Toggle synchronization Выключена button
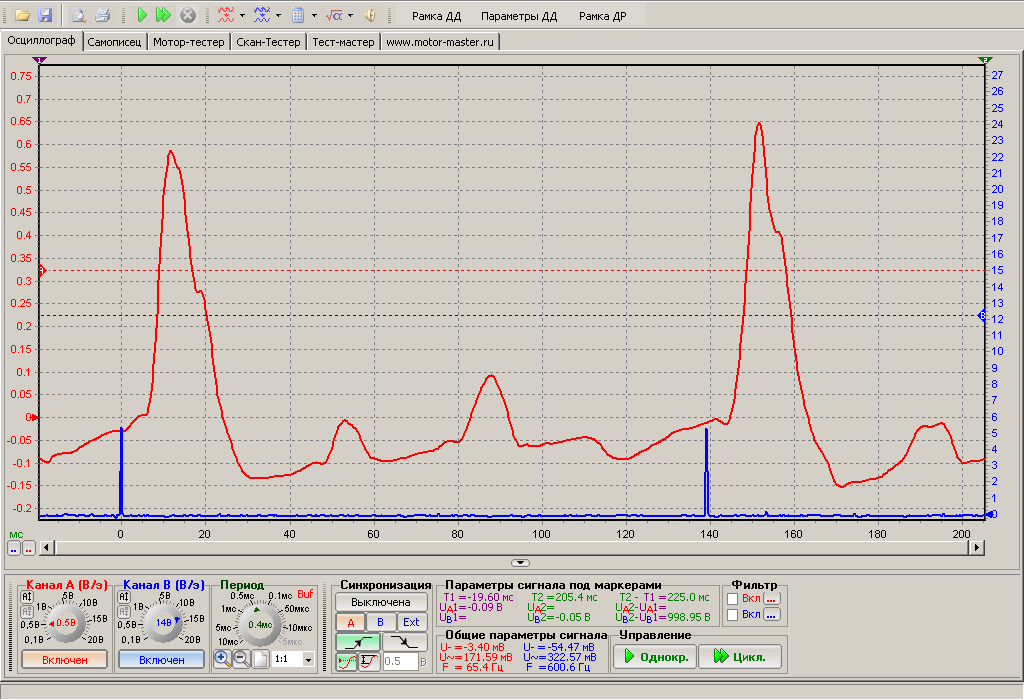Screen dimensions: 1024x700 381,602
